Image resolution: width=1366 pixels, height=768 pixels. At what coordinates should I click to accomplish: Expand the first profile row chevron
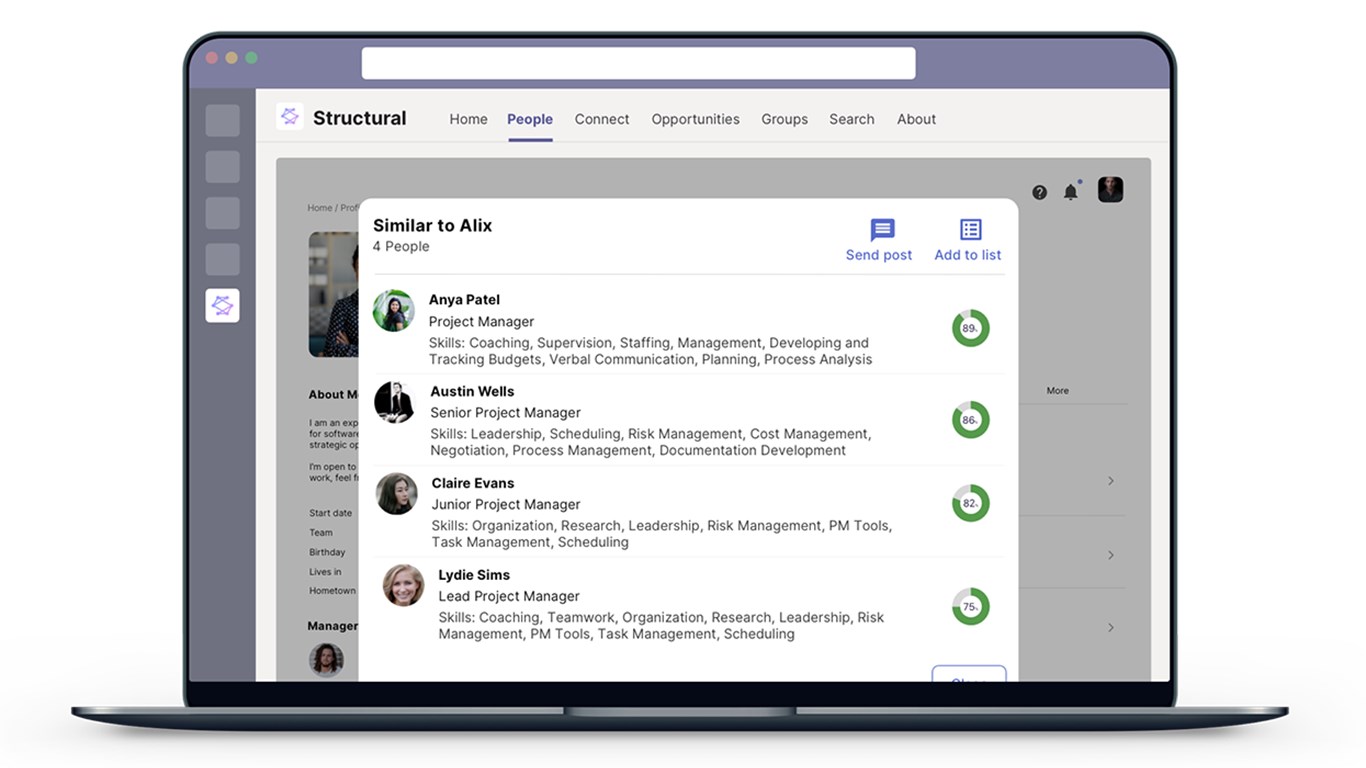1111,481
